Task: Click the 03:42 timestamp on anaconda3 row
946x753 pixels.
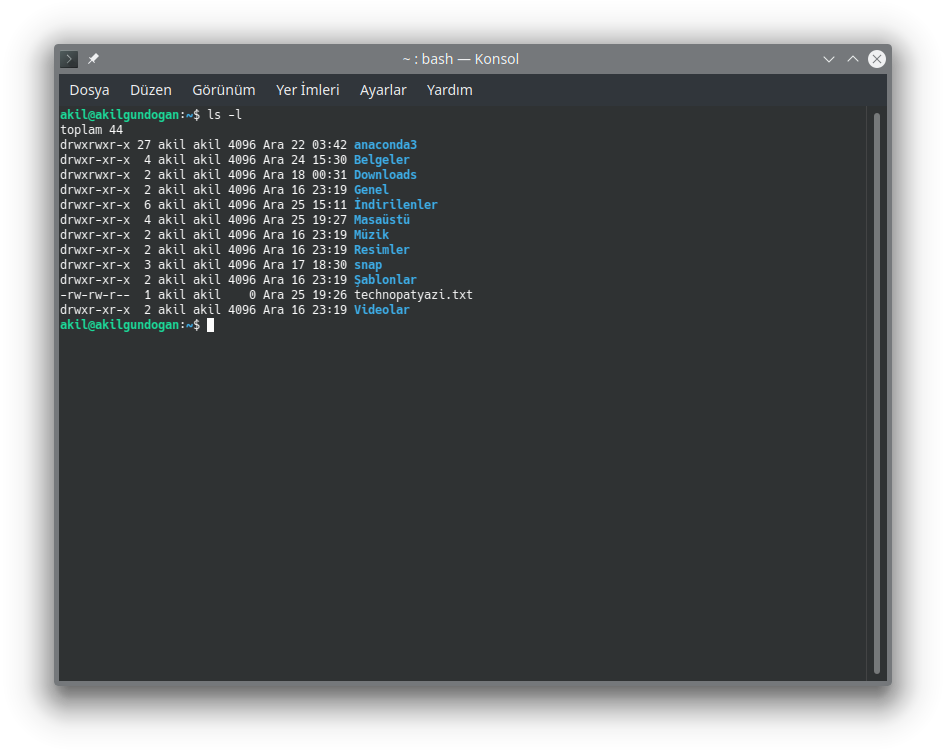Action: click(329, 145)
